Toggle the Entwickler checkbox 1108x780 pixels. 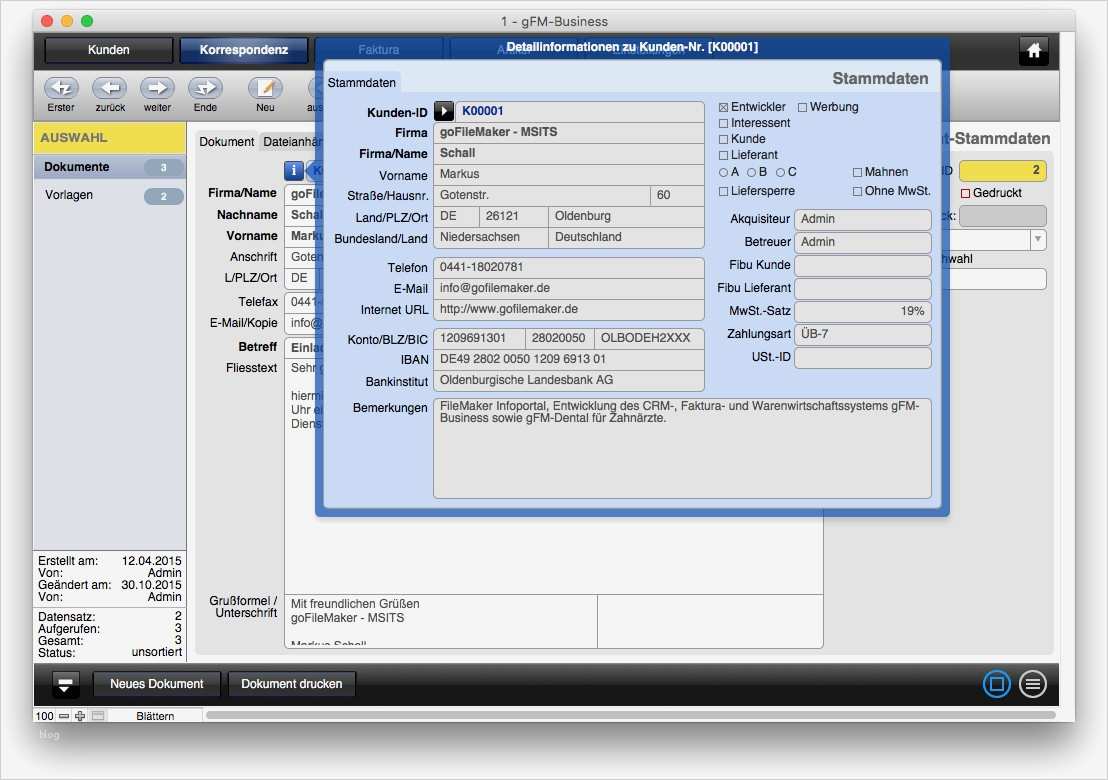(724, 107)
